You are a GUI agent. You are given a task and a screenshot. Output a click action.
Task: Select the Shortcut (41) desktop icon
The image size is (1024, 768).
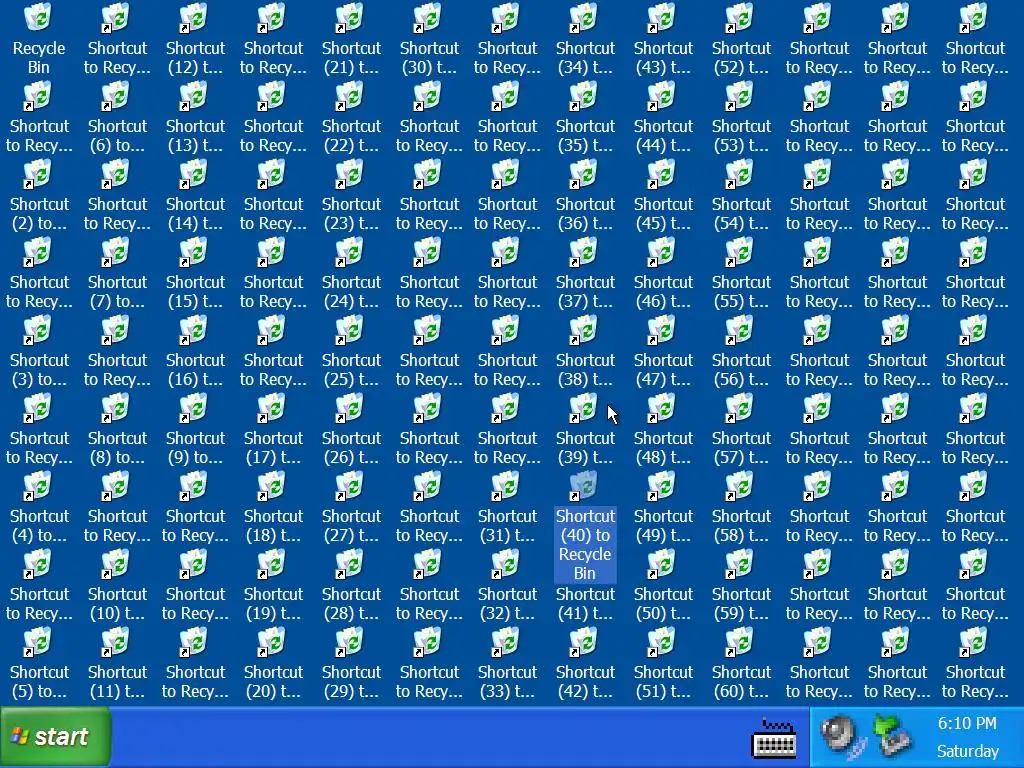pos(585,603)
